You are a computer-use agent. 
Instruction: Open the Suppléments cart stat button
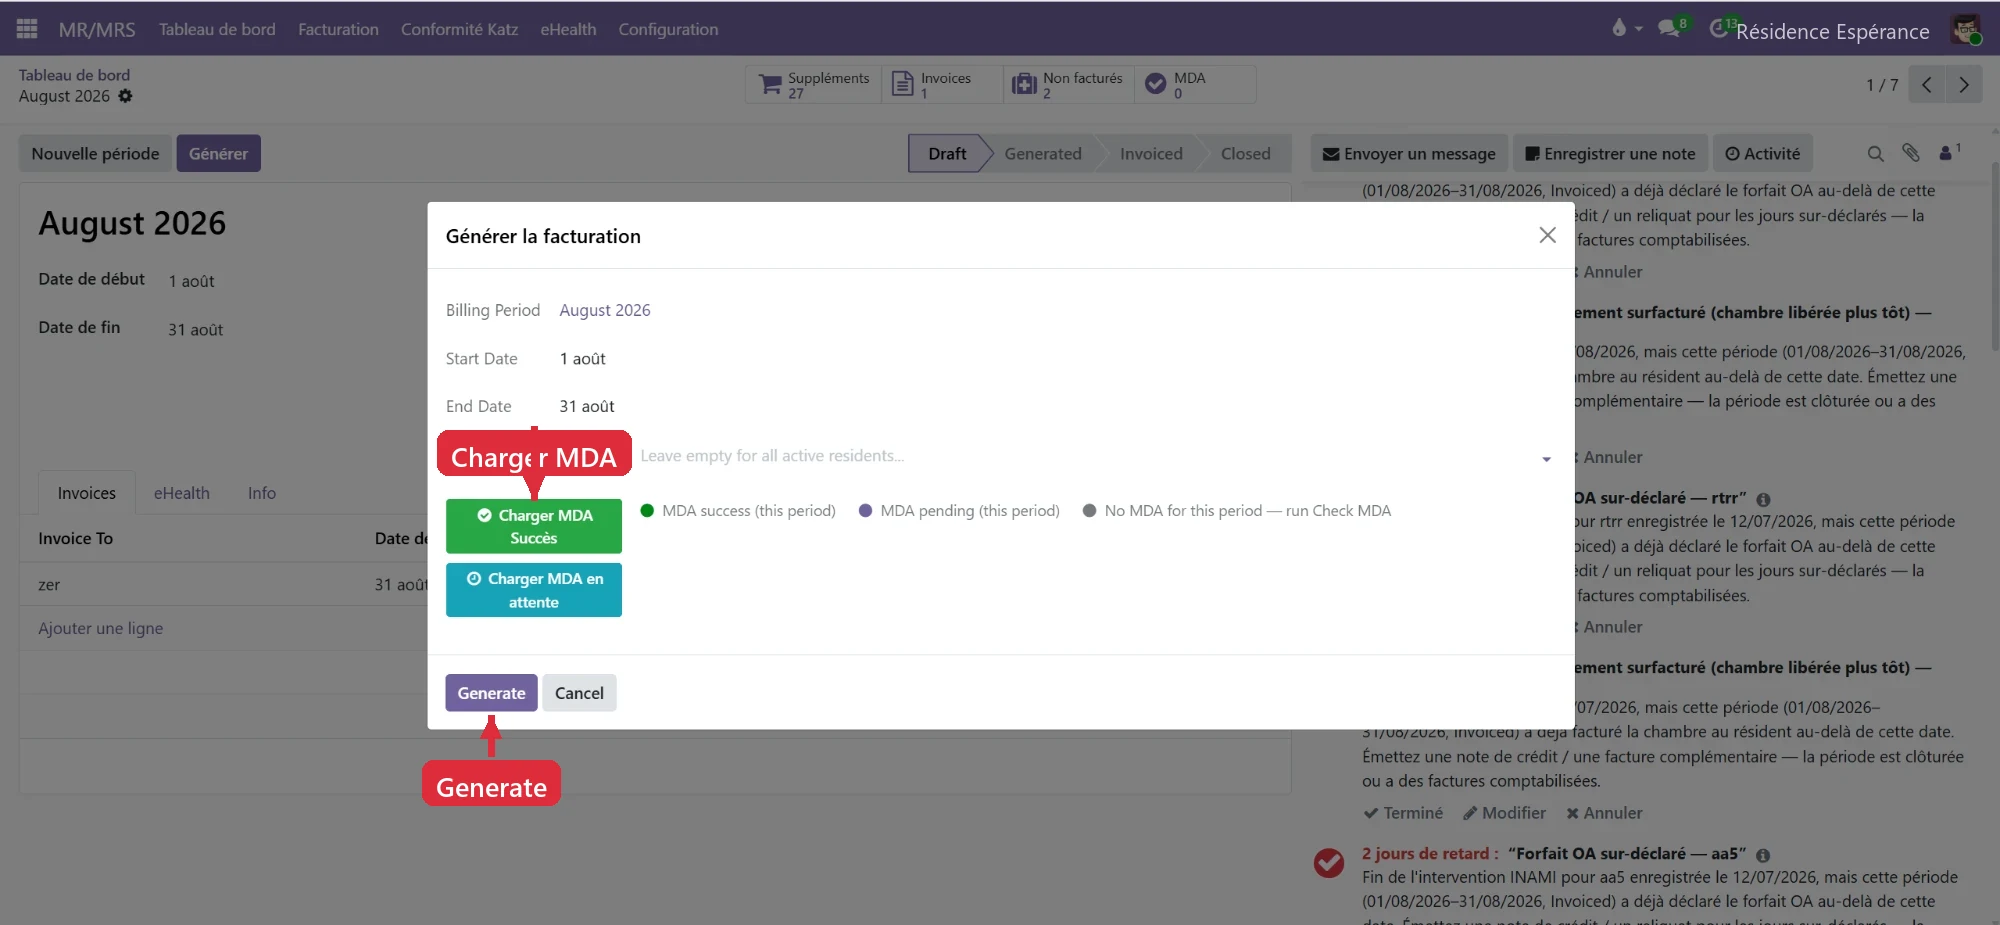pos(813,85)
